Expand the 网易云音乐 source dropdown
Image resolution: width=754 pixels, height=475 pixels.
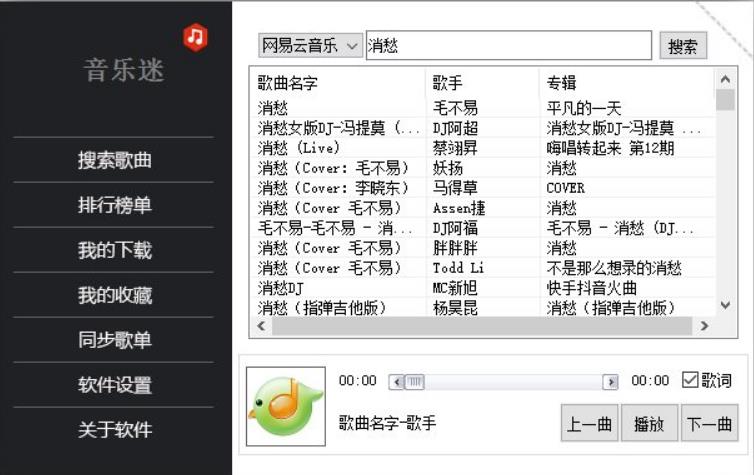coord(310,46)
